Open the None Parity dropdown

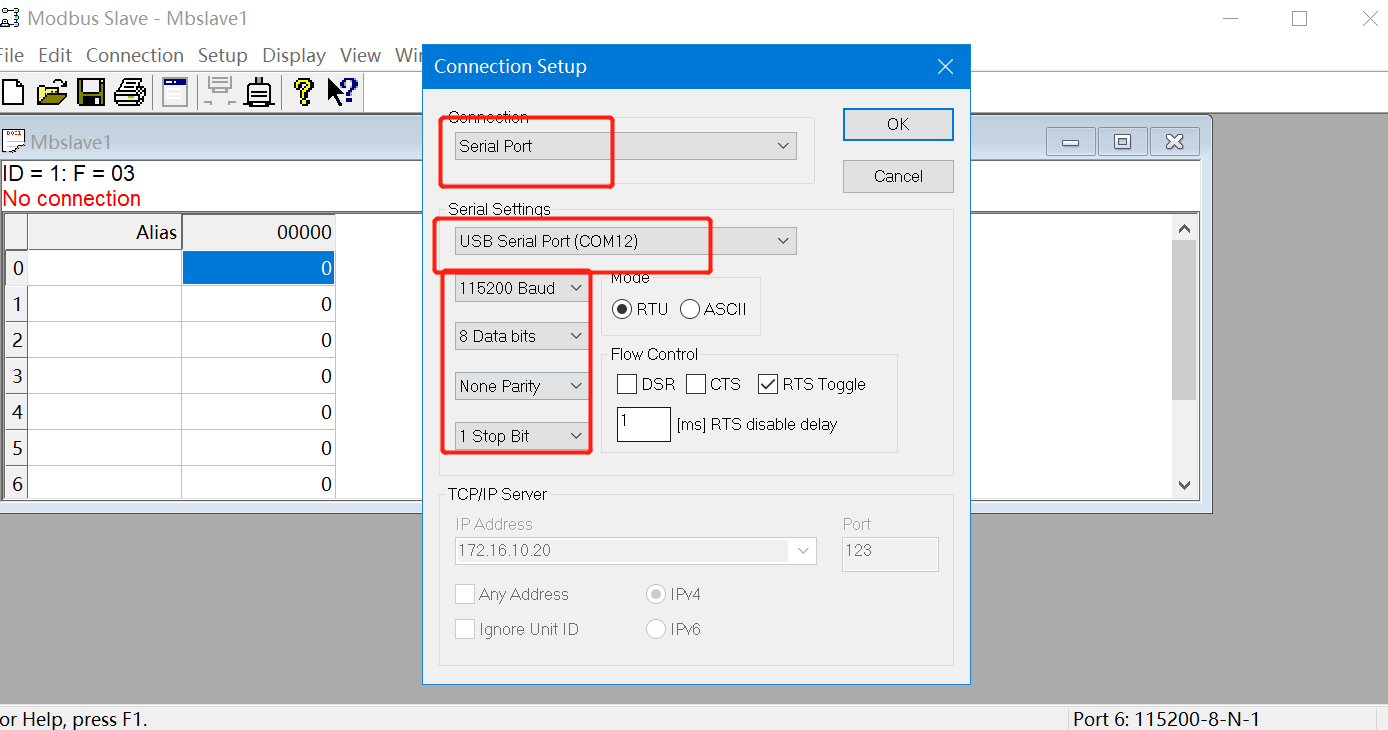[x=520, y=386]
